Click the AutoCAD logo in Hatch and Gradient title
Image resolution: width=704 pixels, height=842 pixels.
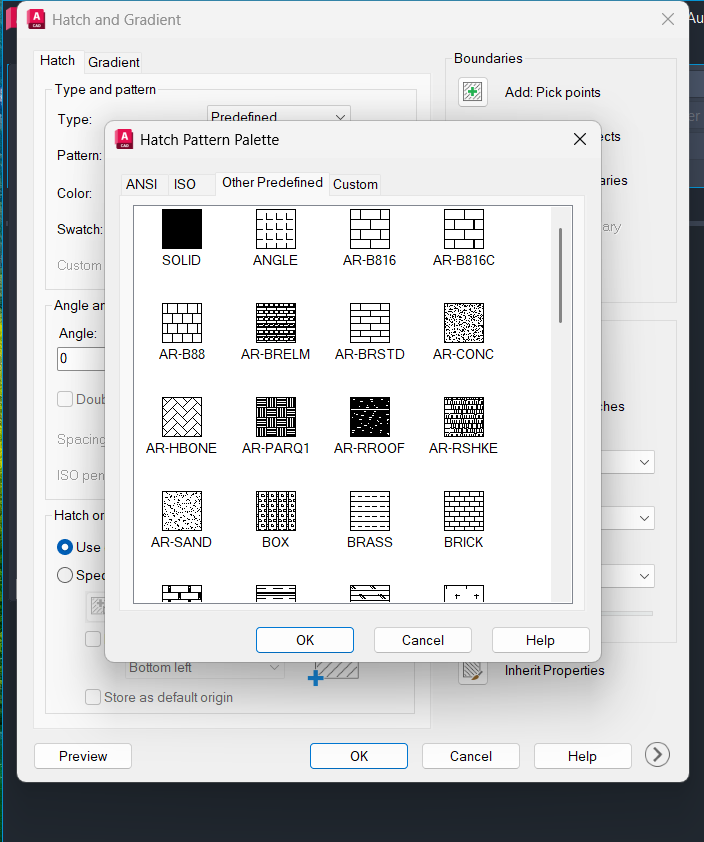(36, 19)
